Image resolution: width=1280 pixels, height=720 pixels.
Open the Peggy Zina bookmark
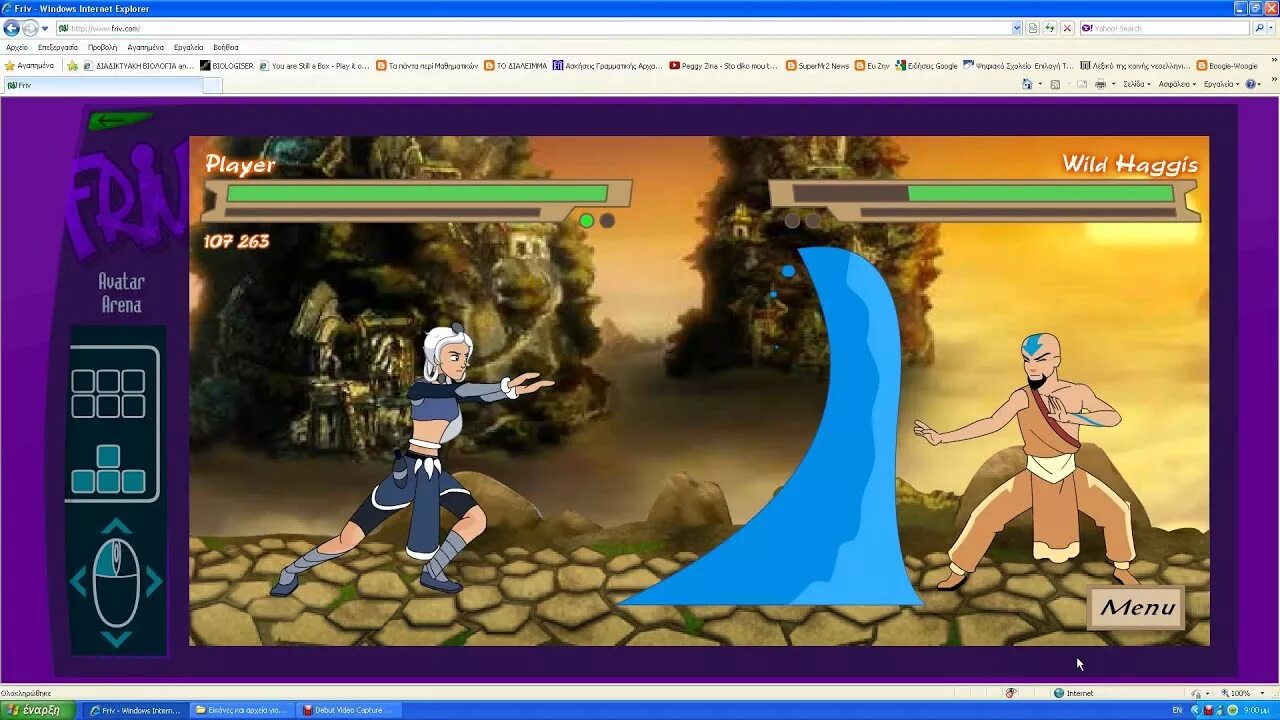click(723, 66)
